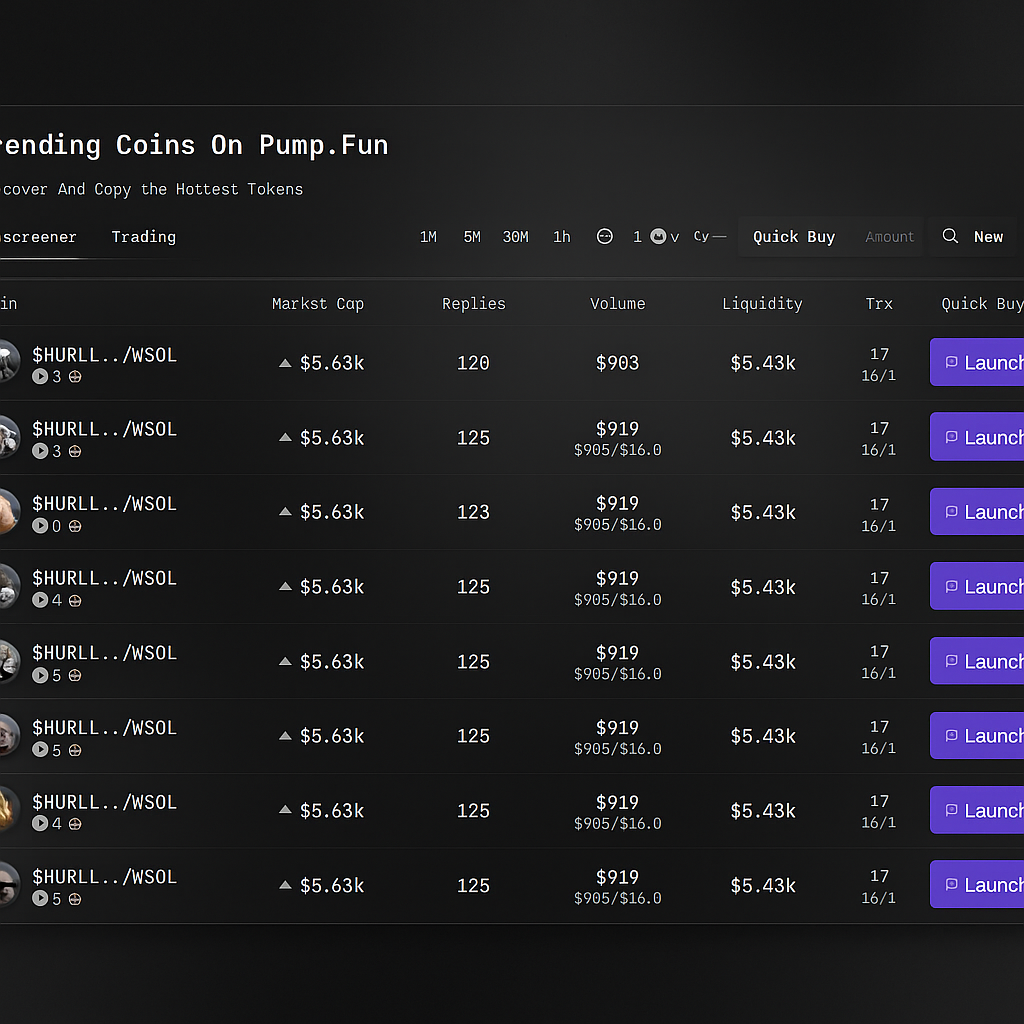Click Launch in the 120-replies row

(977, 362)
